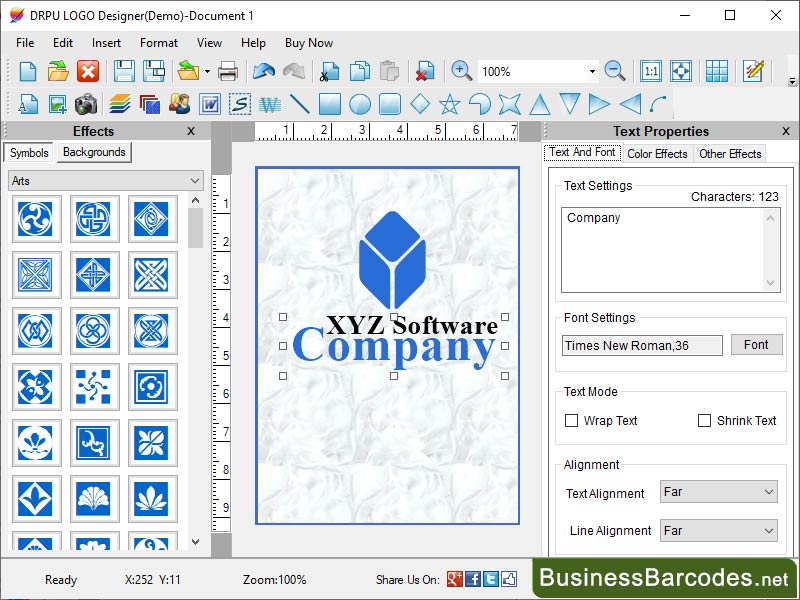800x600 pixels.
Task: Select the Star shape tool
Action: point(450,103)
